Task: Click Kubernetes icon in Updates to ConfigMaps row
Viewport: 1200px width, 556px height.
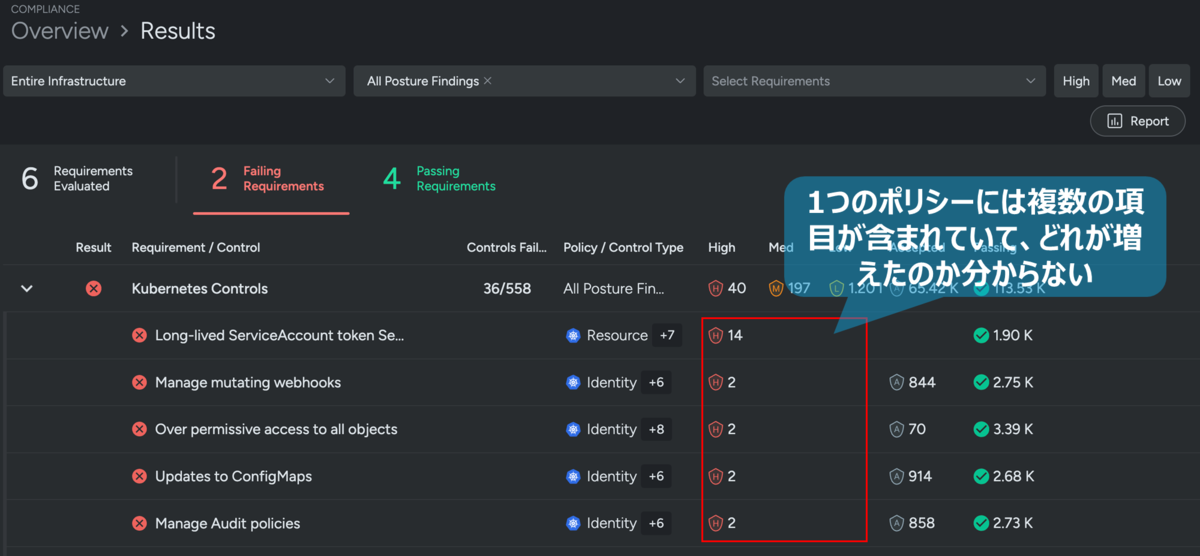Action: pos(573,477)
